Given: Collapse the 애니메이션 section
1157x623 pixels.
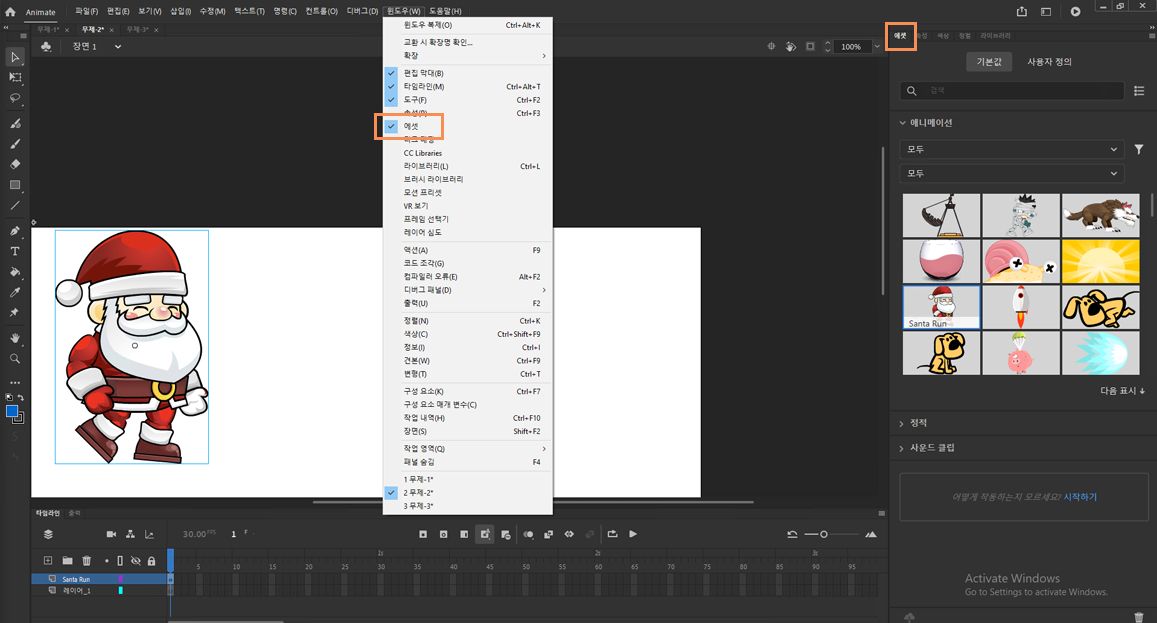Looking at the screenshot, I should pyautogui.click(x=902, y=123).
